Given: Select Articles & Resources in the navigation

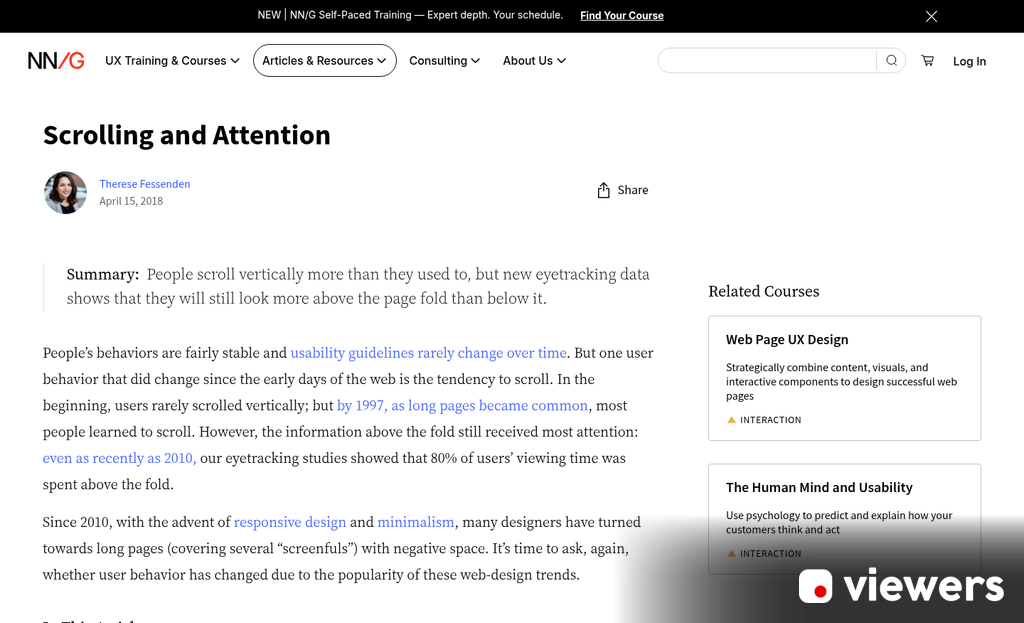Looking at the screenshot, I should click(x=324, y=60).
